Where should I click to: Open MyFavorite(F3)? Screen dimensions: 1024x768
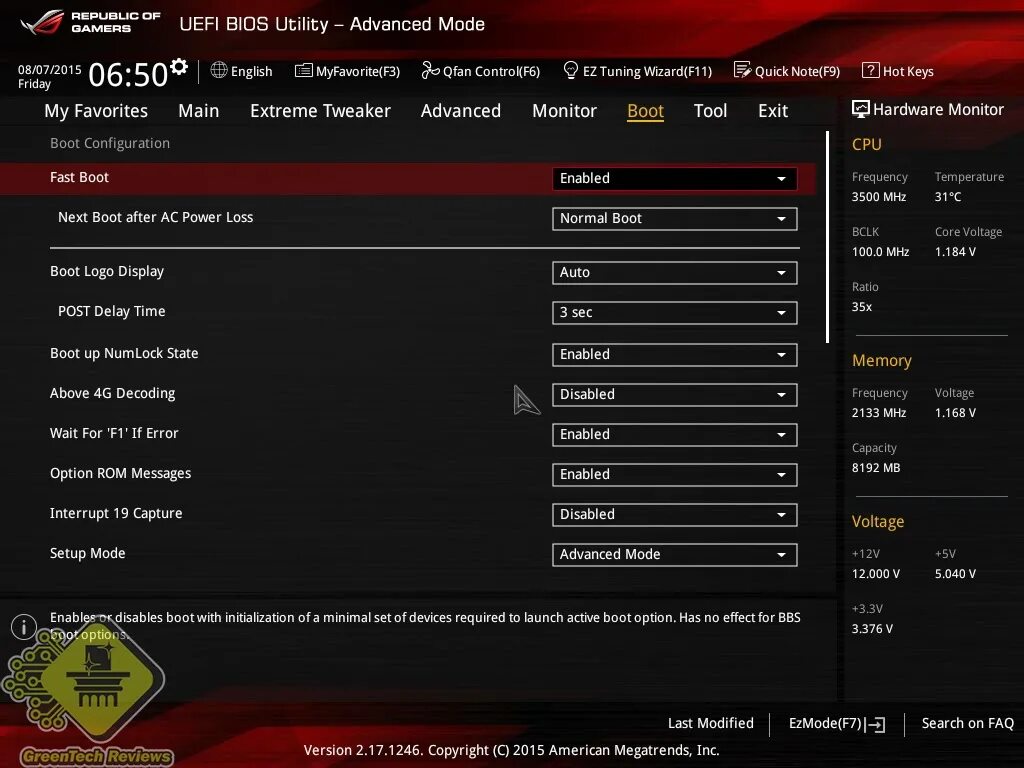coord(347,71)
